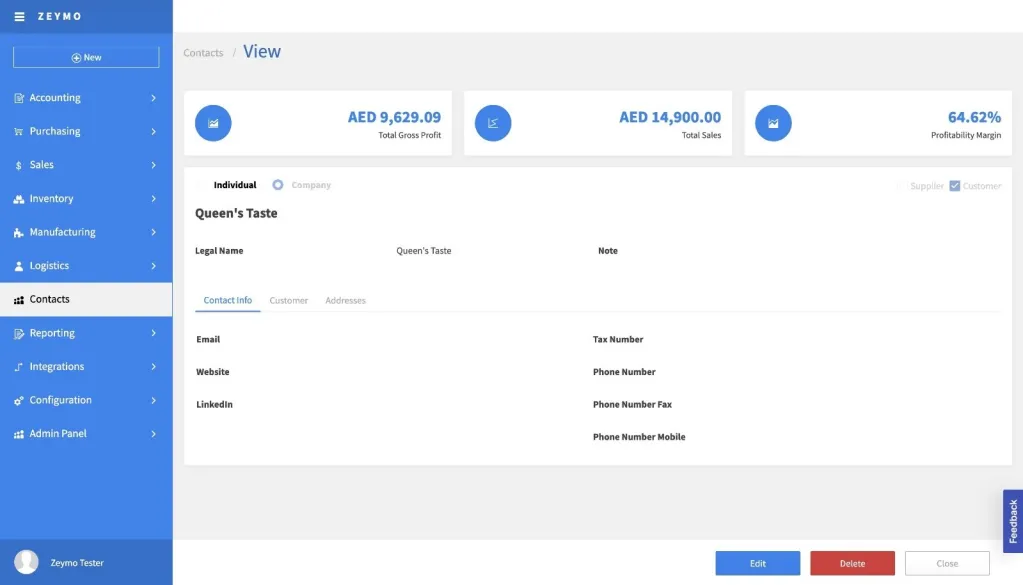1023x585 pixels.
Task: Open the Sales sidebar menu
Action: [x=86, y=165]
